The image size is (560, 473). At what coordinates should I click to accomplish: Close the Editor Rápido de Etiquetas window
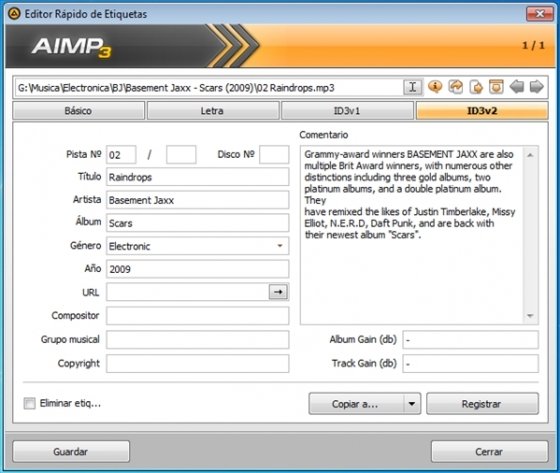pos(539,14)
